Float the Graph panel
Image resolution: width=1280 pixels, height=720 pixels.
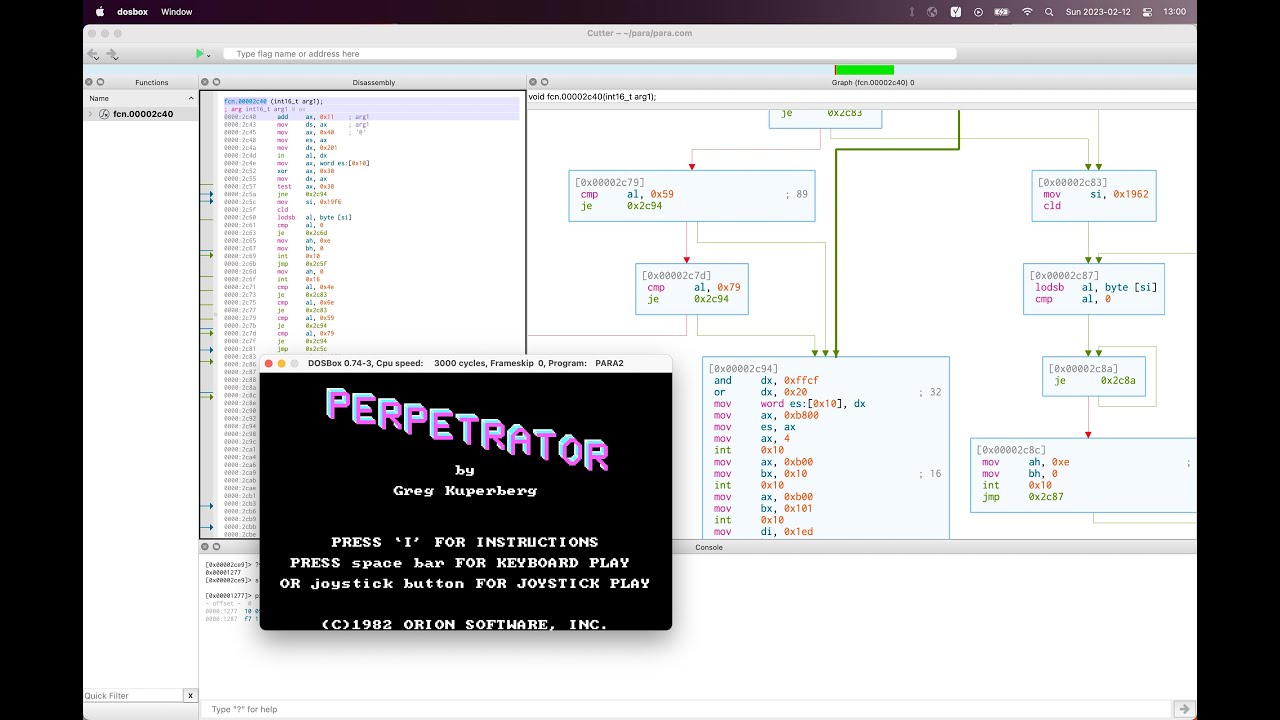pos(544,82)
